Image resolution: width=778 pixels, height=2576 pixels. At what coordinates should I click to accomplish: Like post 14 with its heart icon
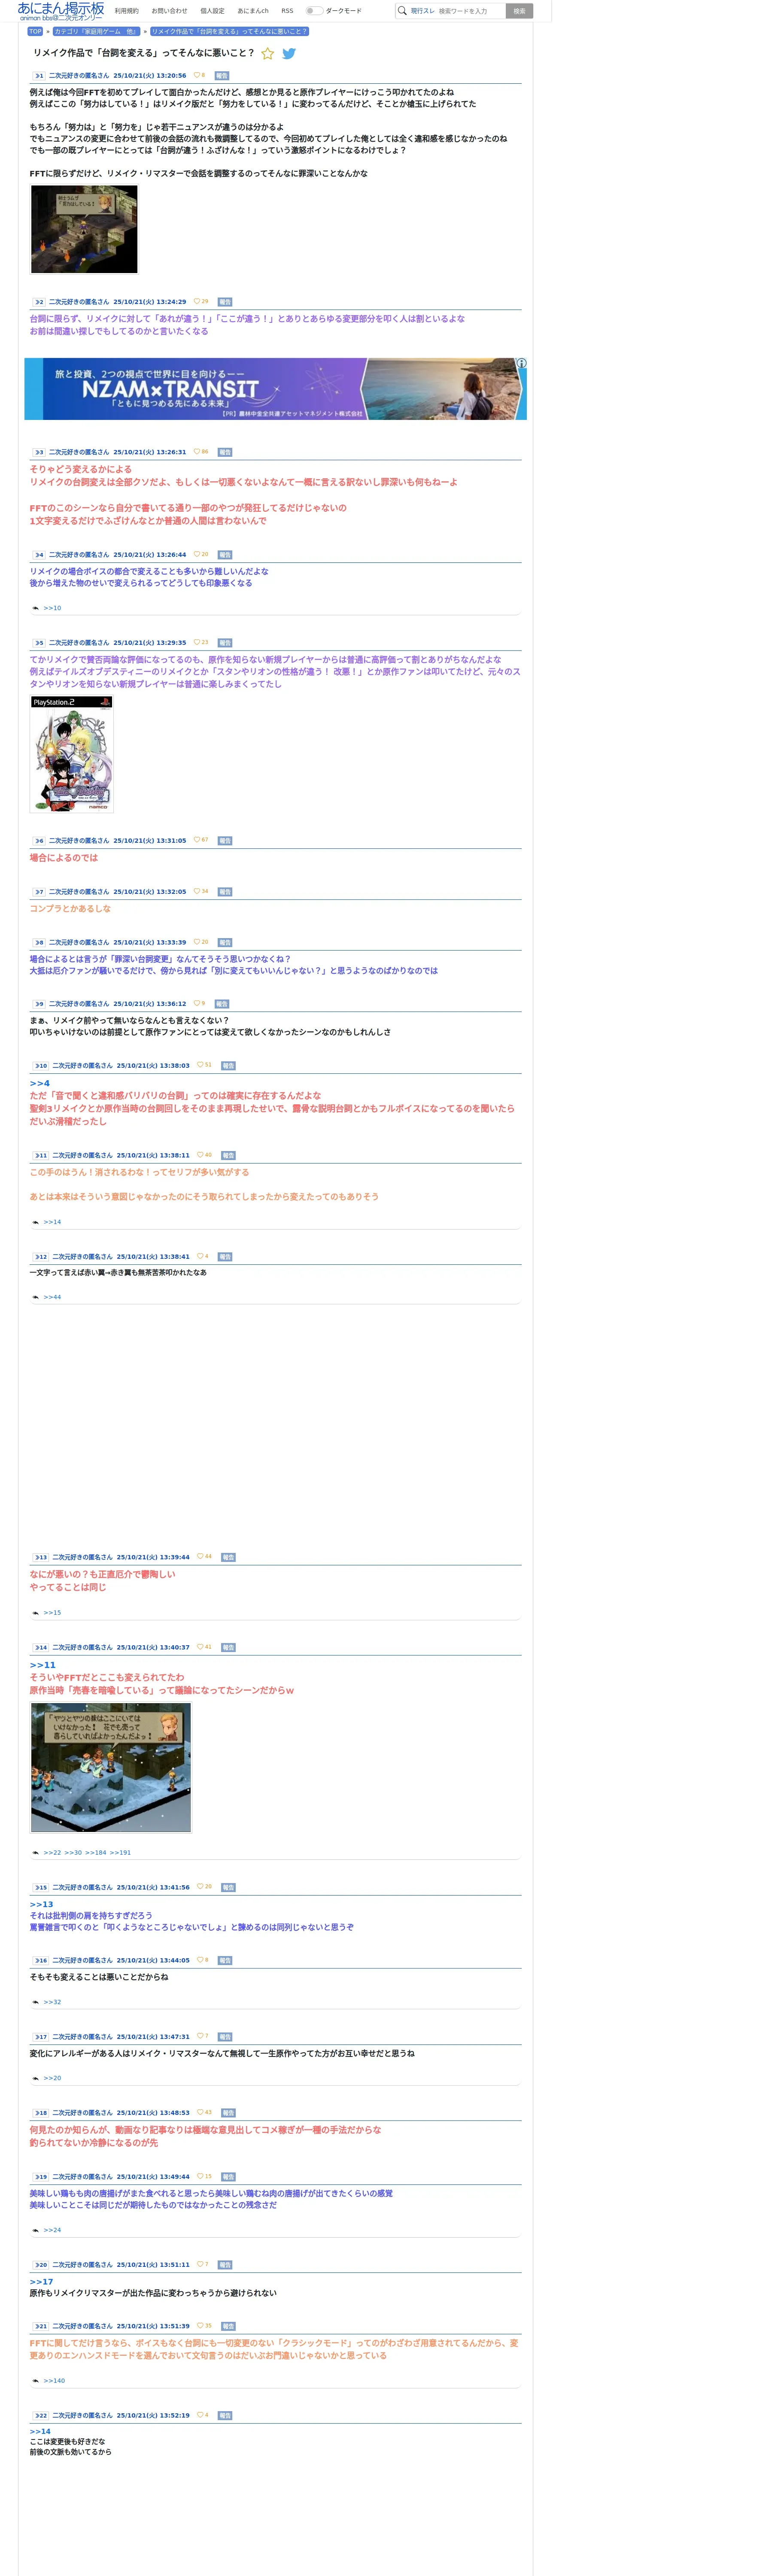200,1647
